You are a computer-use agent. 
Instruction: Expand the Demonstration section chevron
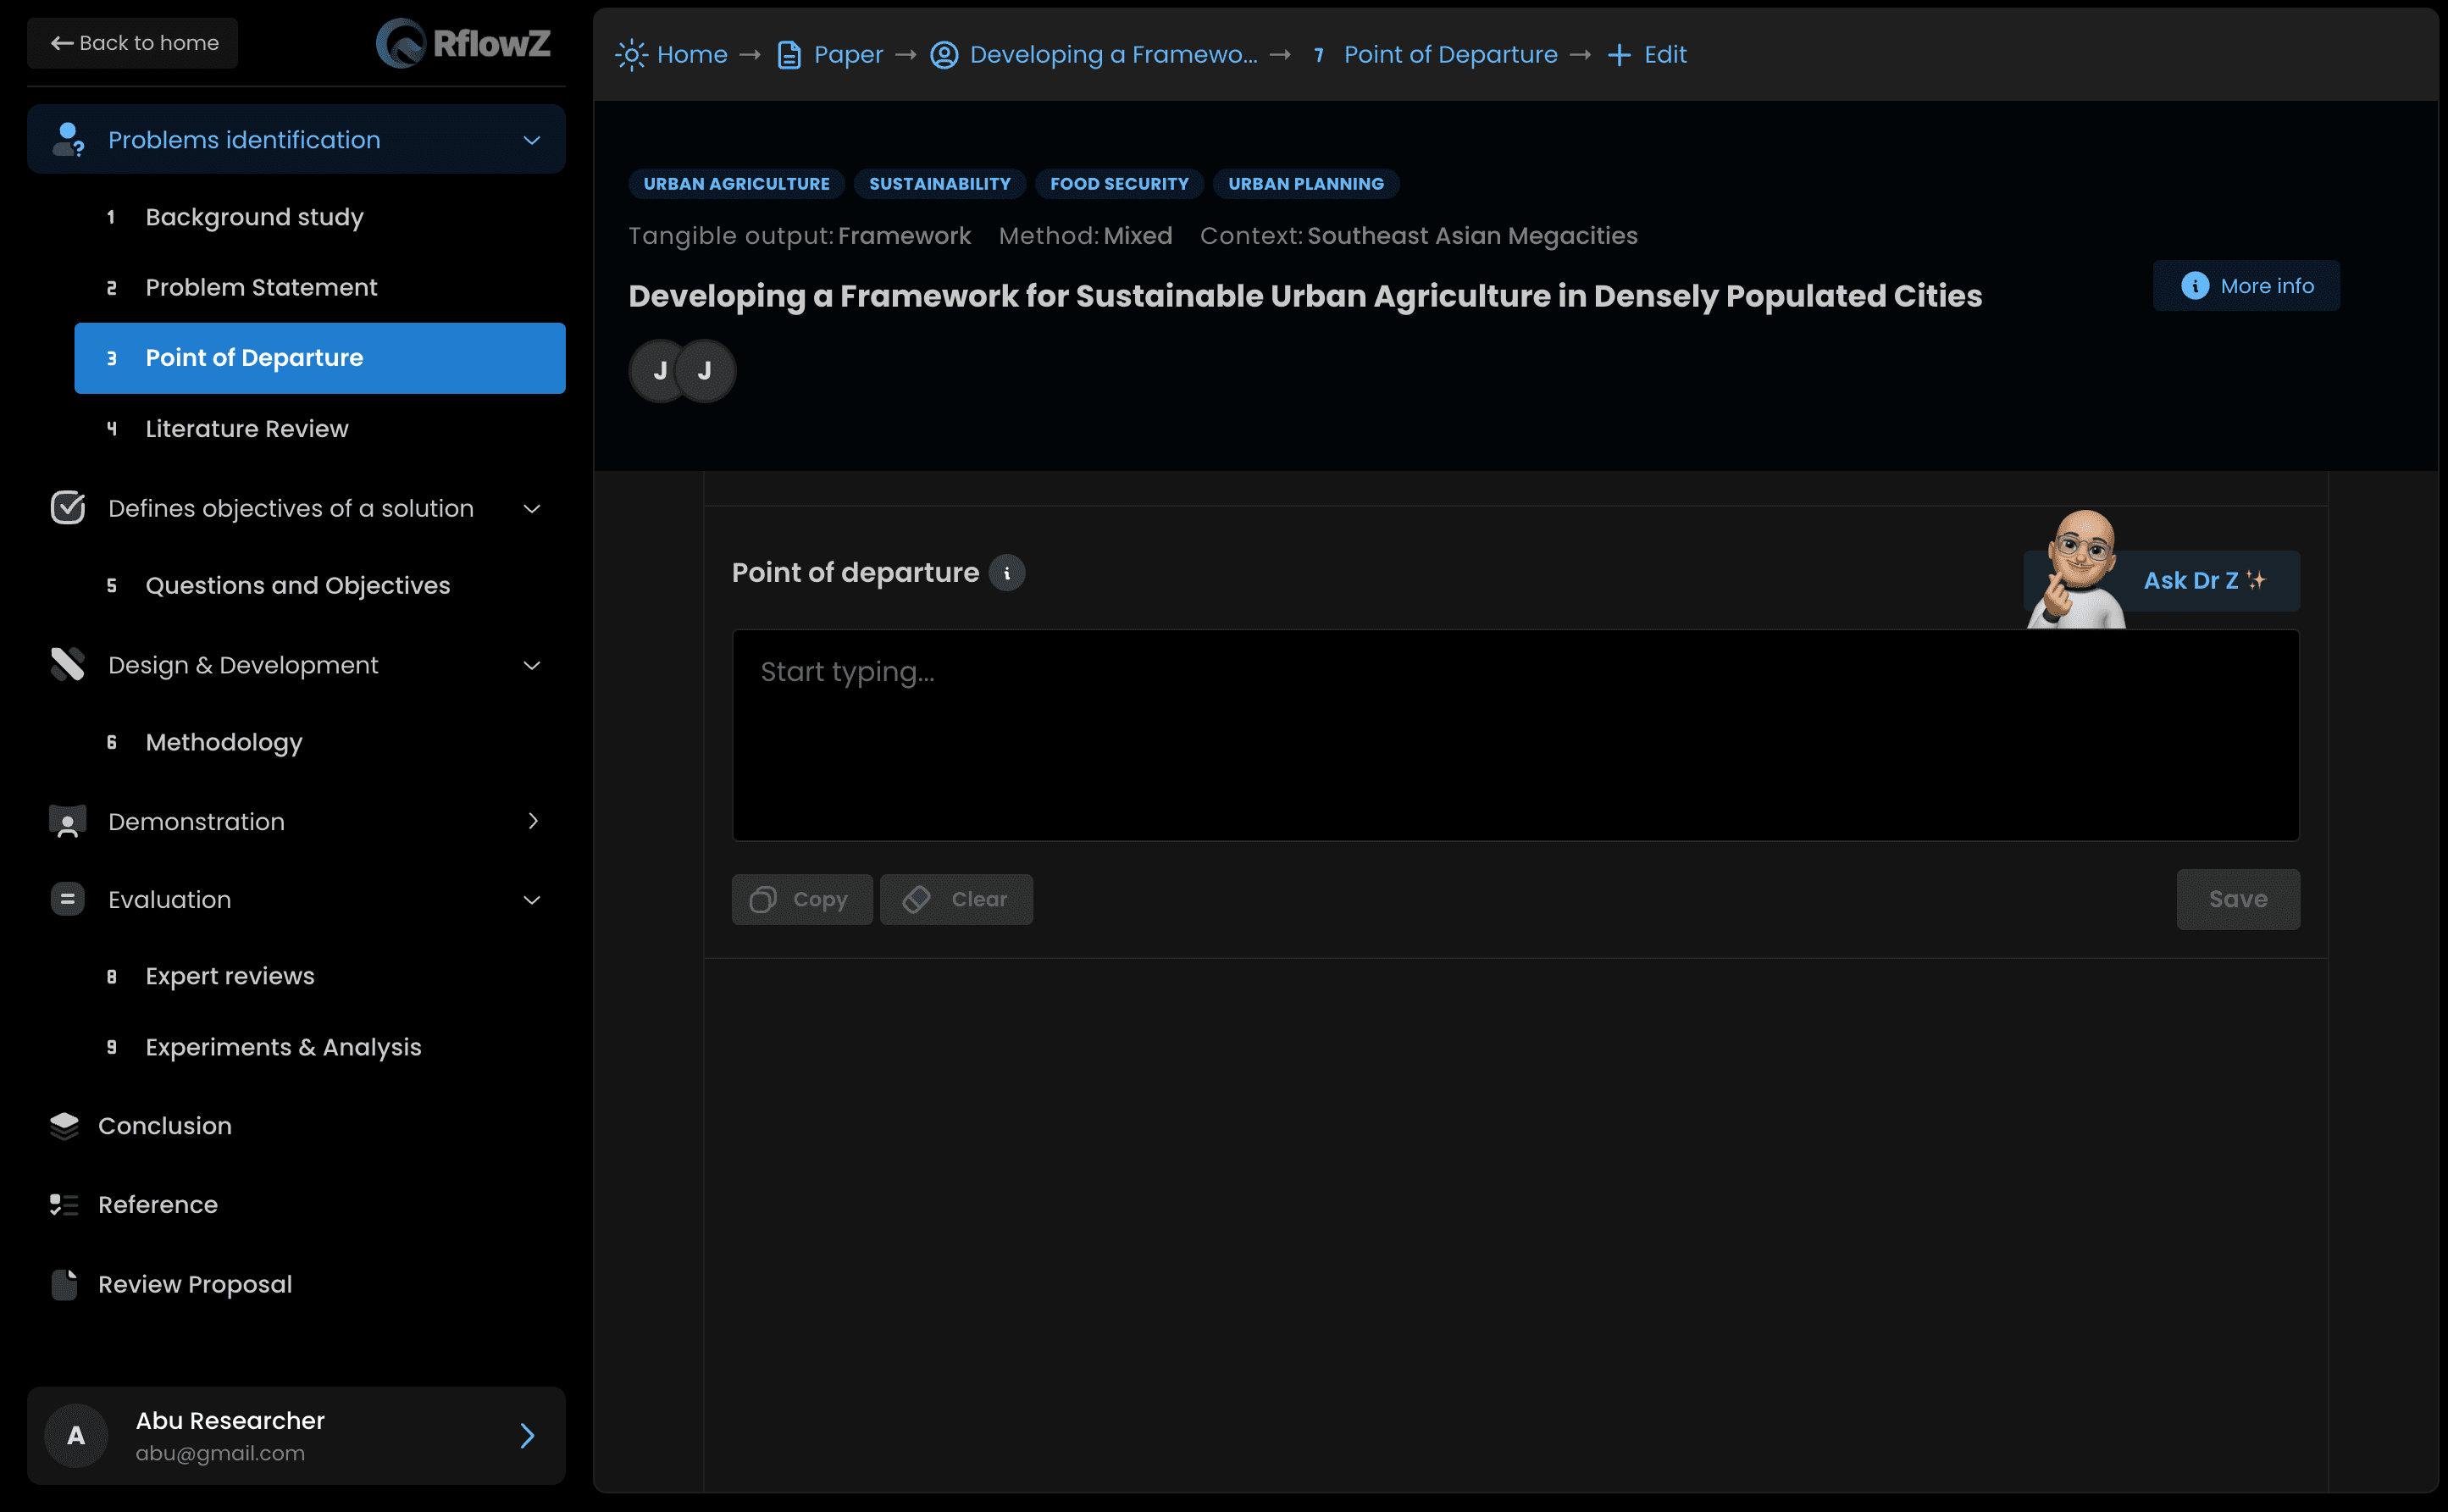[532, 821]
